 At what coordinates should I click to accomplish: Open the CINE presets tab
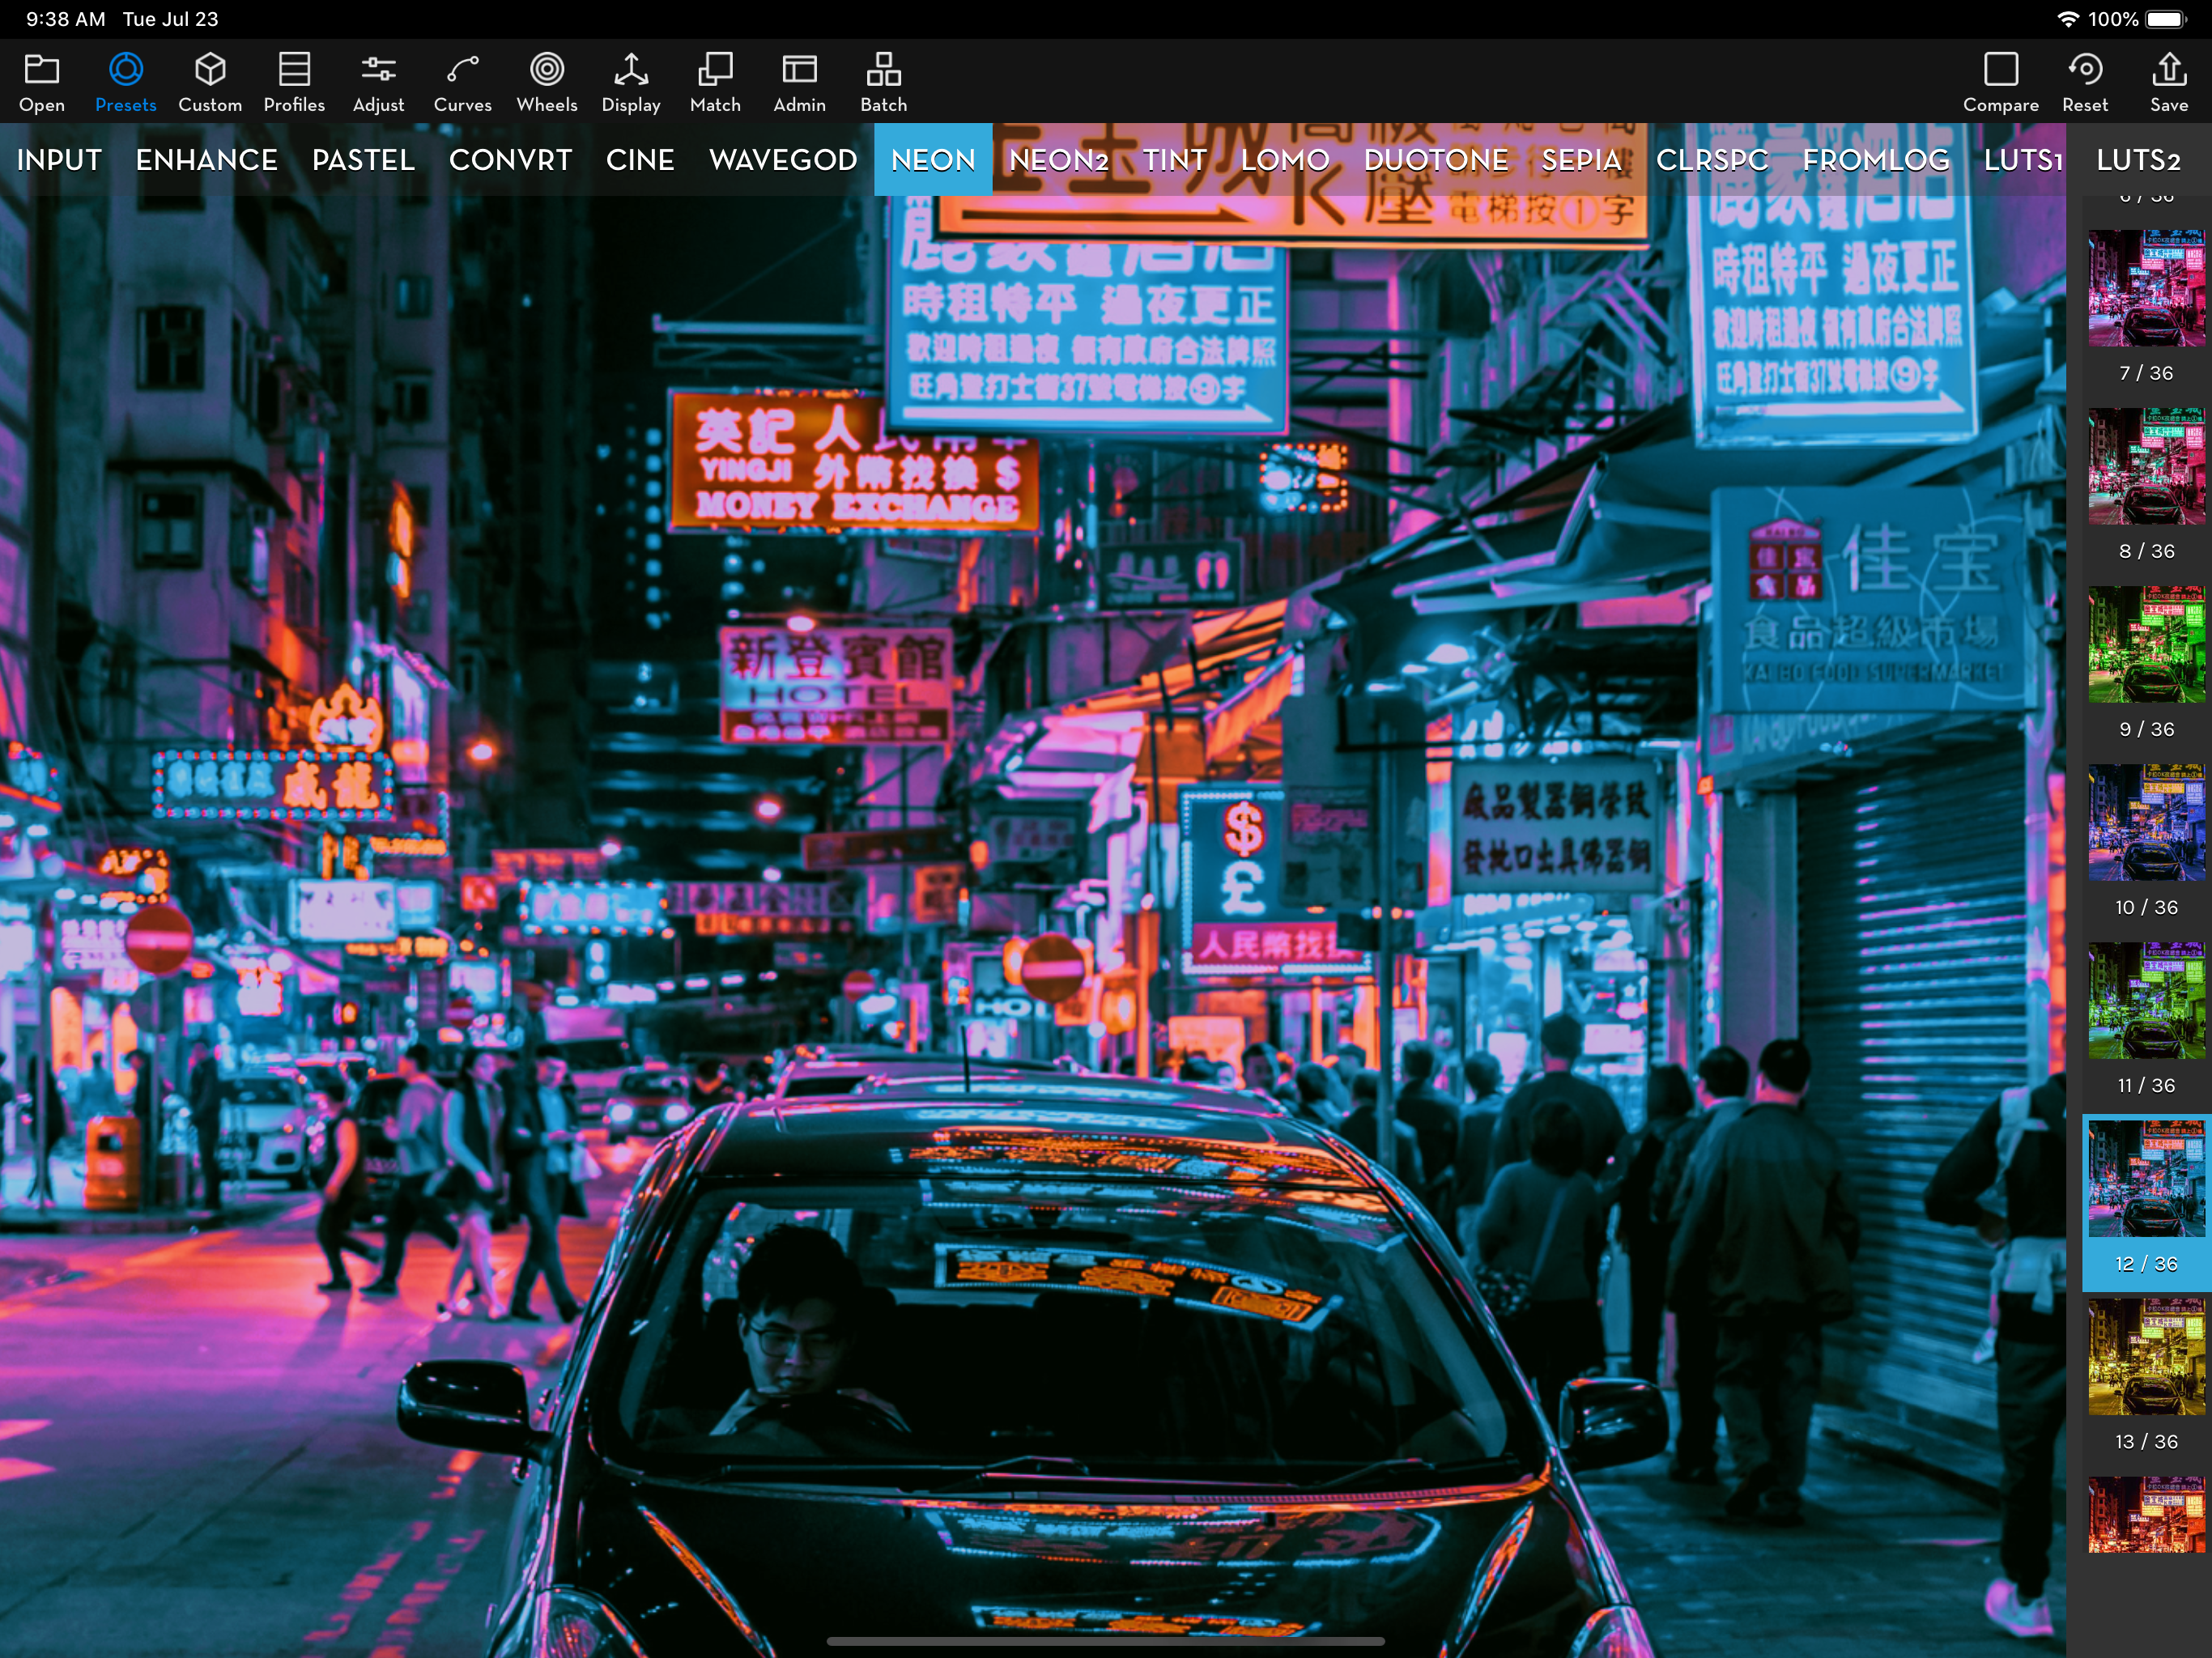(x=640, y=160)
